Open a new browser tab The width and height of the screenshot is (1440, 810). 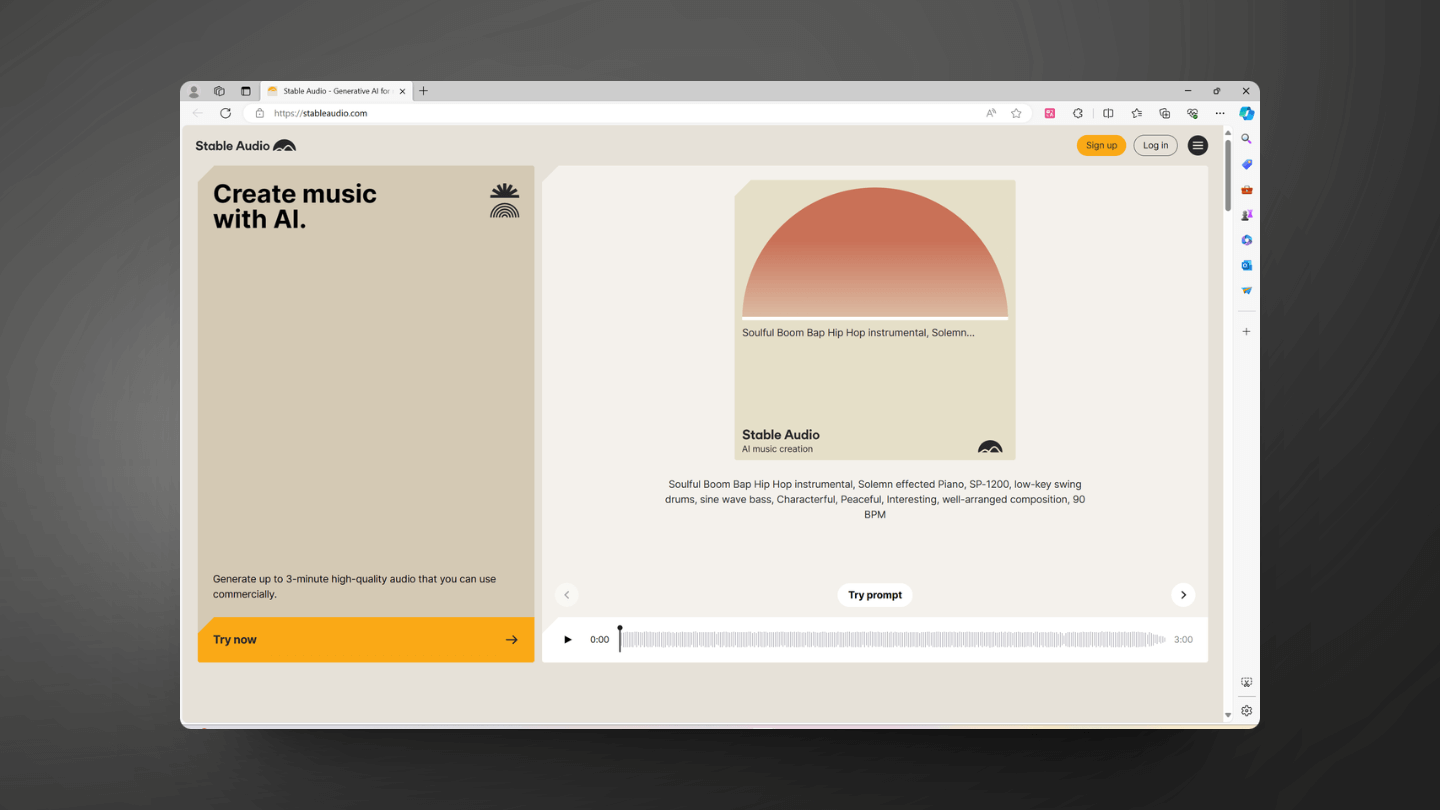point(424,91)
